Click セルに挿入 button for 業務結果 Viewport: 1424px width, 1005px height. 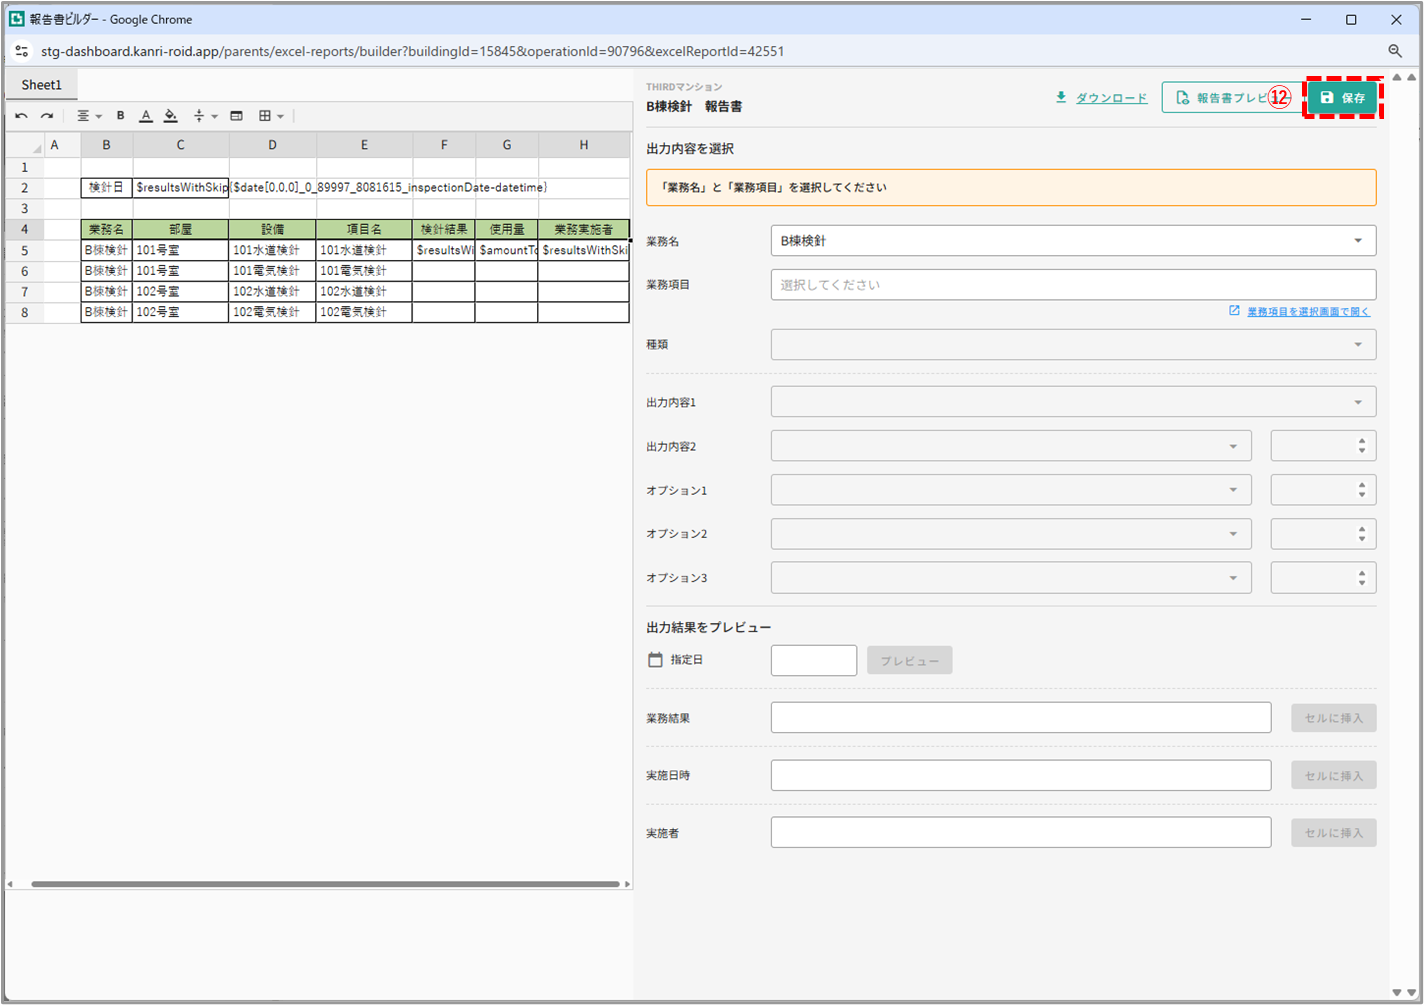1334,718
